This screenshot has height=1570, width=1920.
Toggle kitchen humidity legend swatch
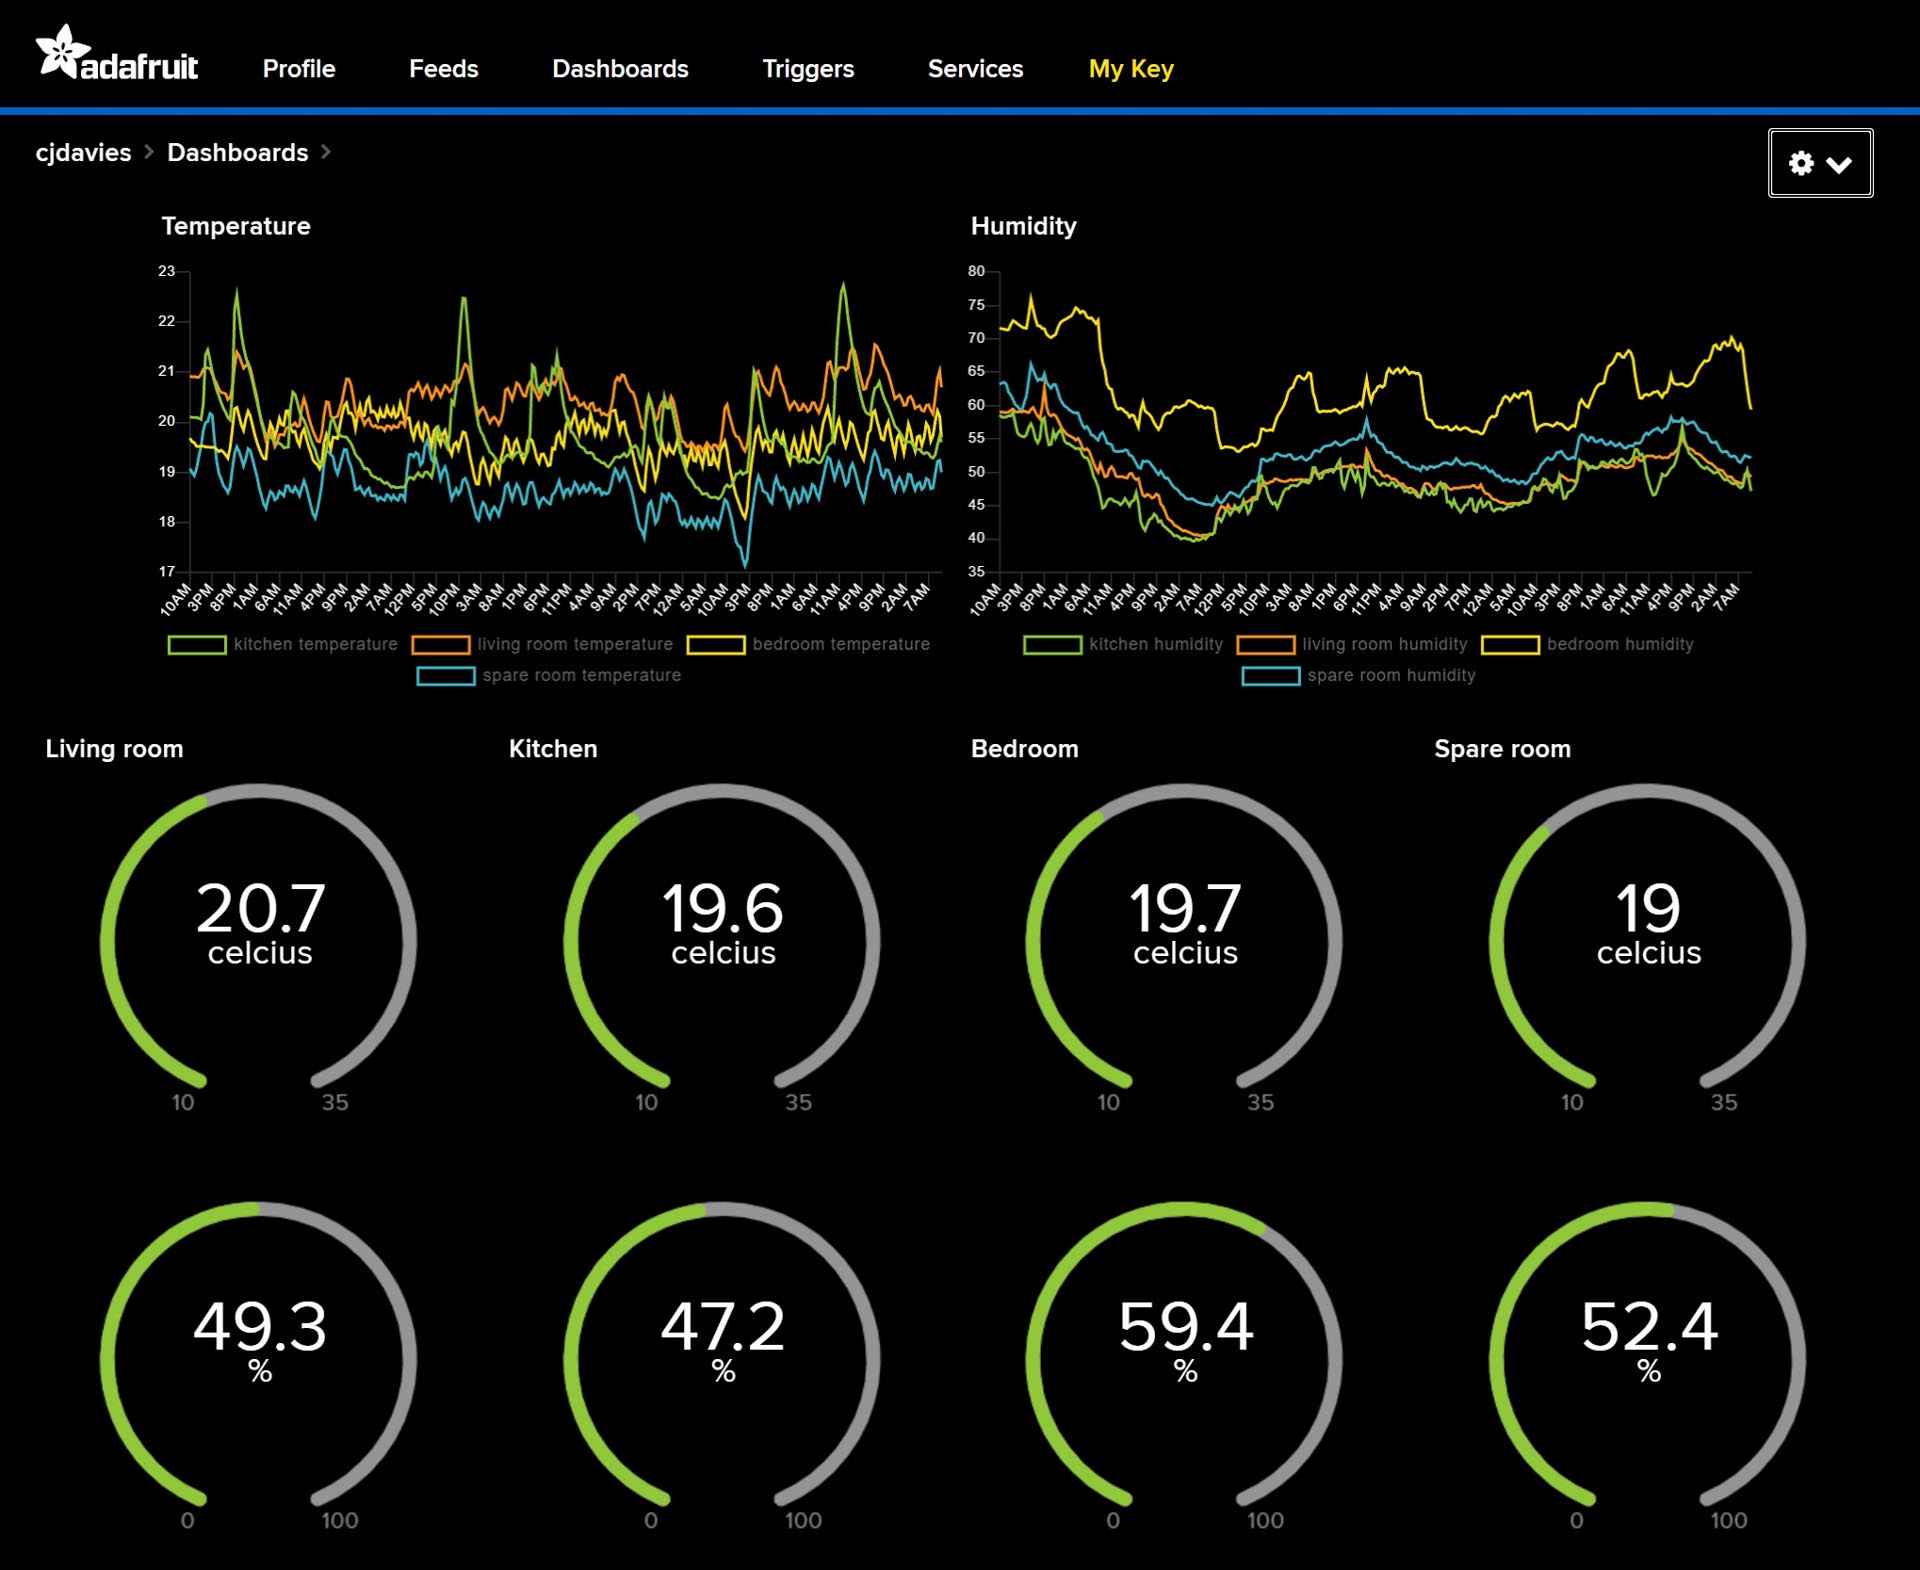coord(1052,645)
